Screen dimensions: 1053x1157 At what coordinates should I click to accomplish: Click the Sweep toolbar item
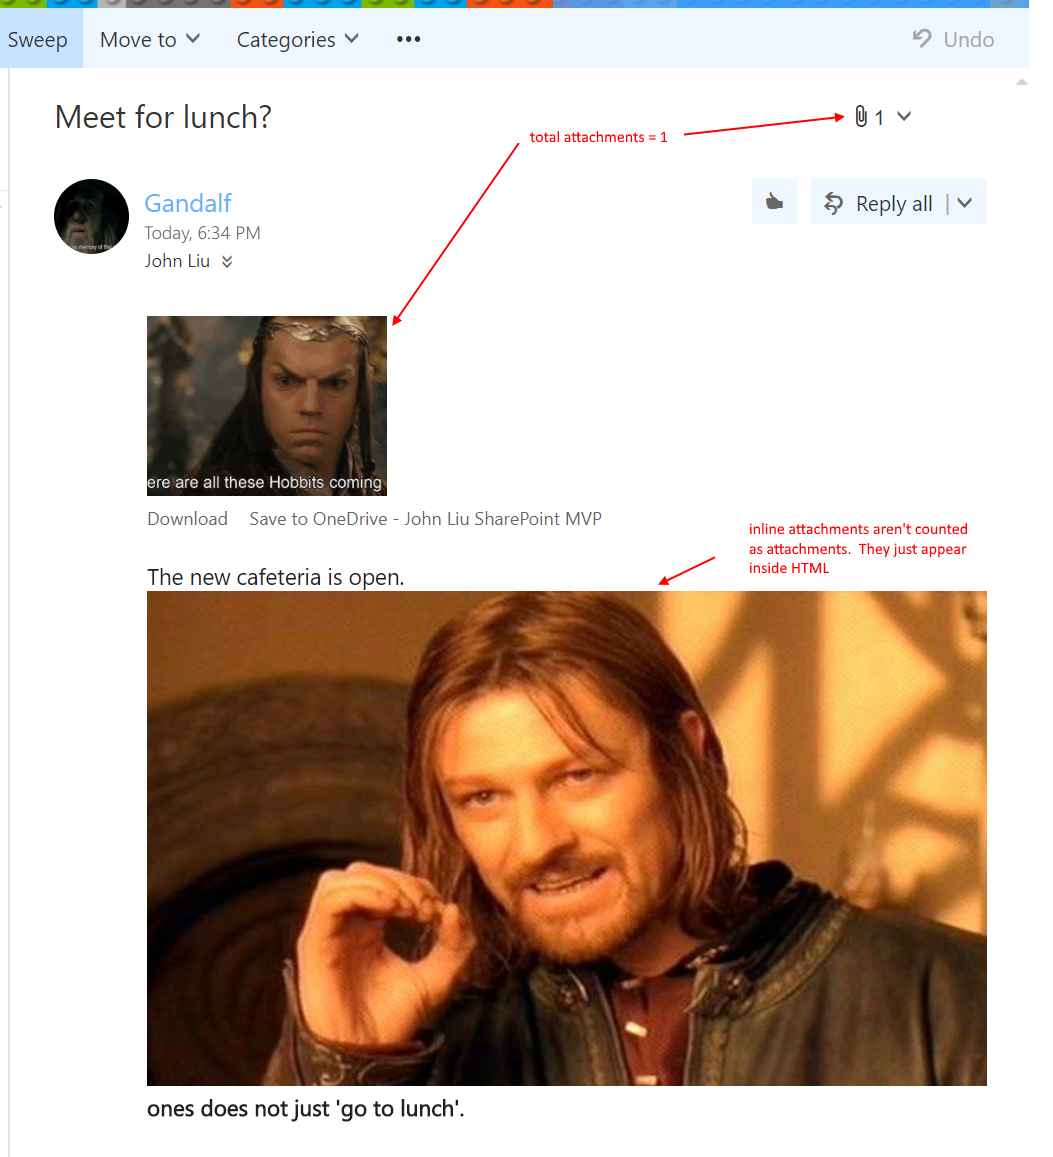pos(38,39)
